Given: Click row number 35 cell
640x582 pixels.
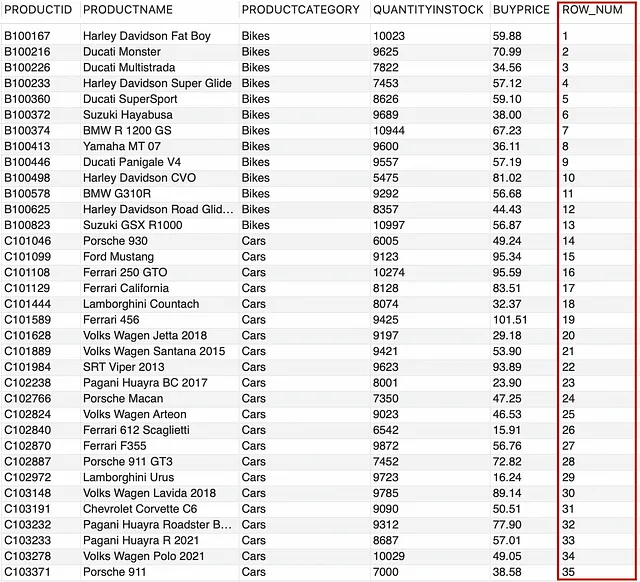Looking at the screenshot, I should pos(568,572).
